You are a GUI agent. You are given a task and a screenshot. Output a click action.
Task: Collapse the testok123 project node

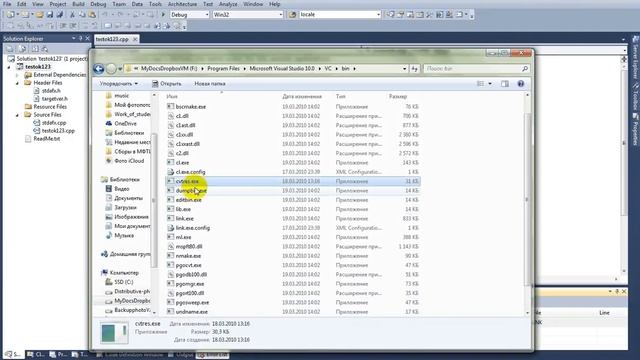point(9,67)
